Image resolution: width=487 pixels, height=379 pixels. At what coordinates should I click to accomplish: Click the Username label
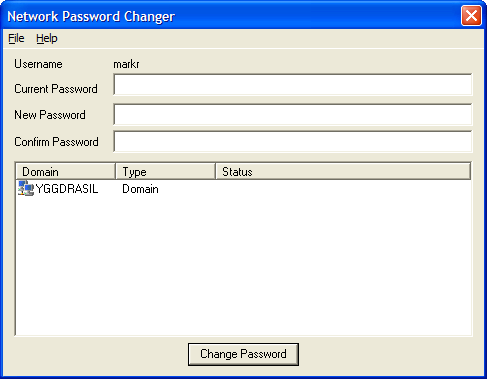pyautogui.click(x=38, y=64)
